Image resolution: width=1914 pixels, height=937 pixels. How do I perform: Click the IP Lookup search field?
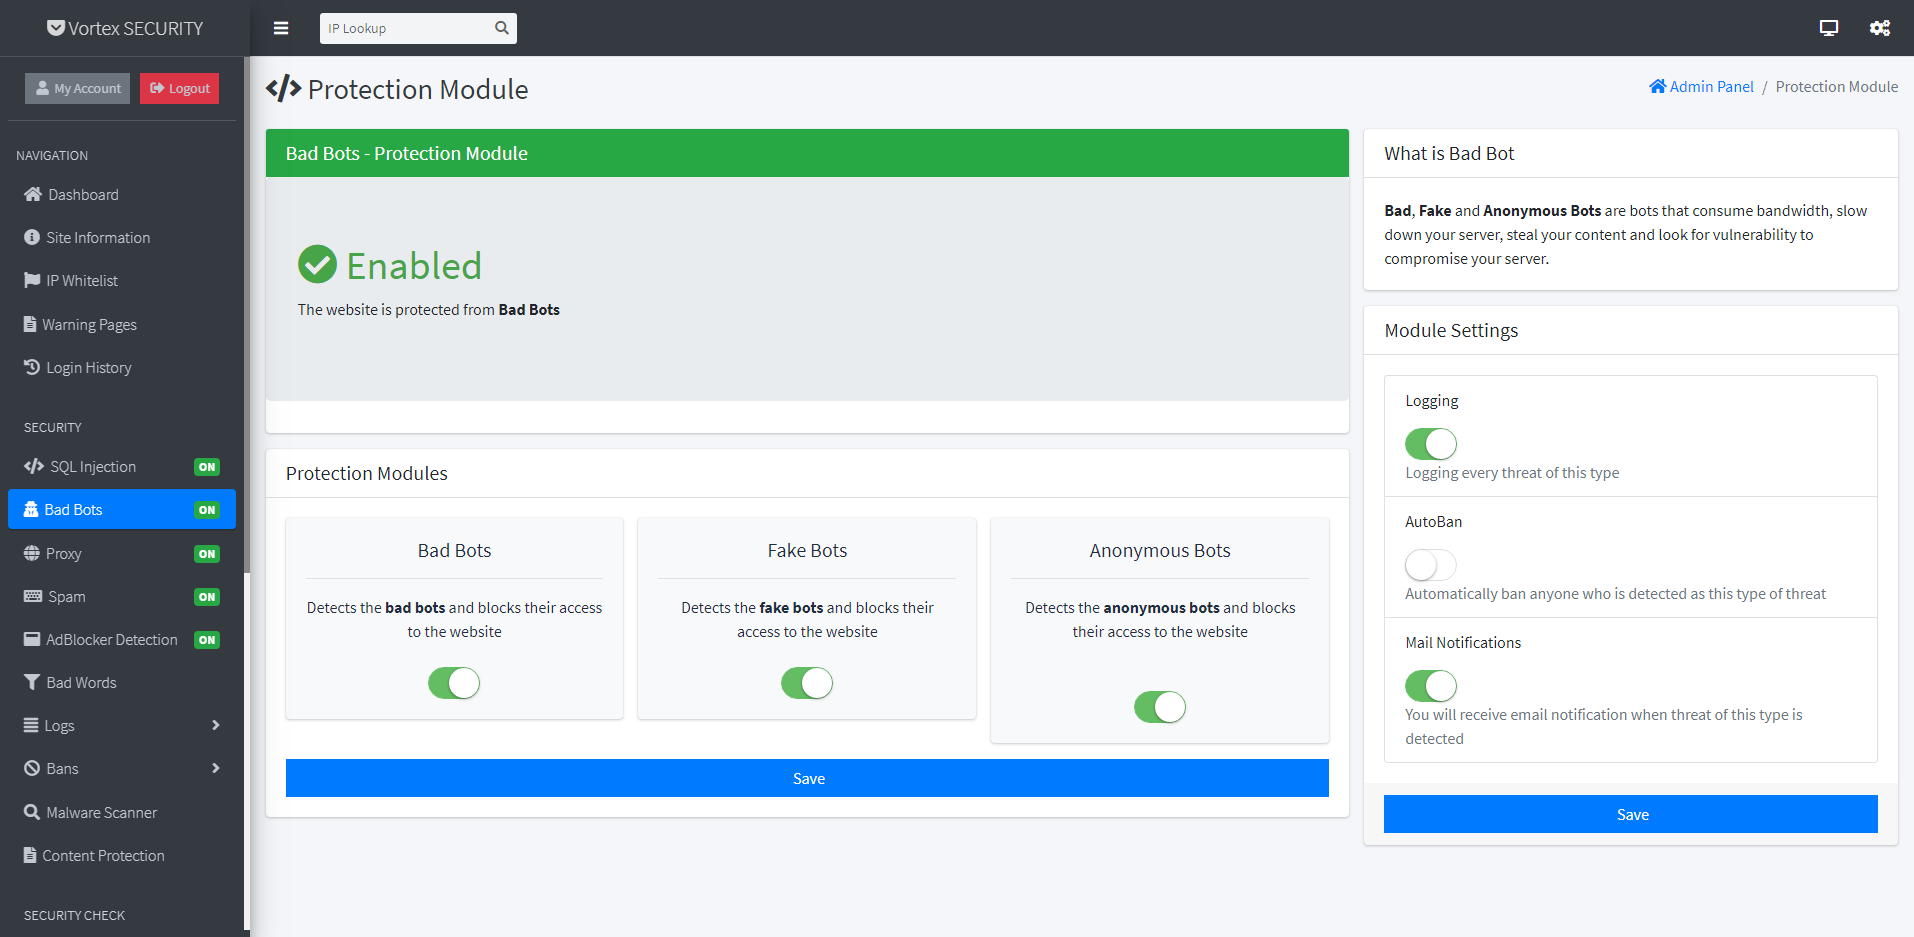405,28
